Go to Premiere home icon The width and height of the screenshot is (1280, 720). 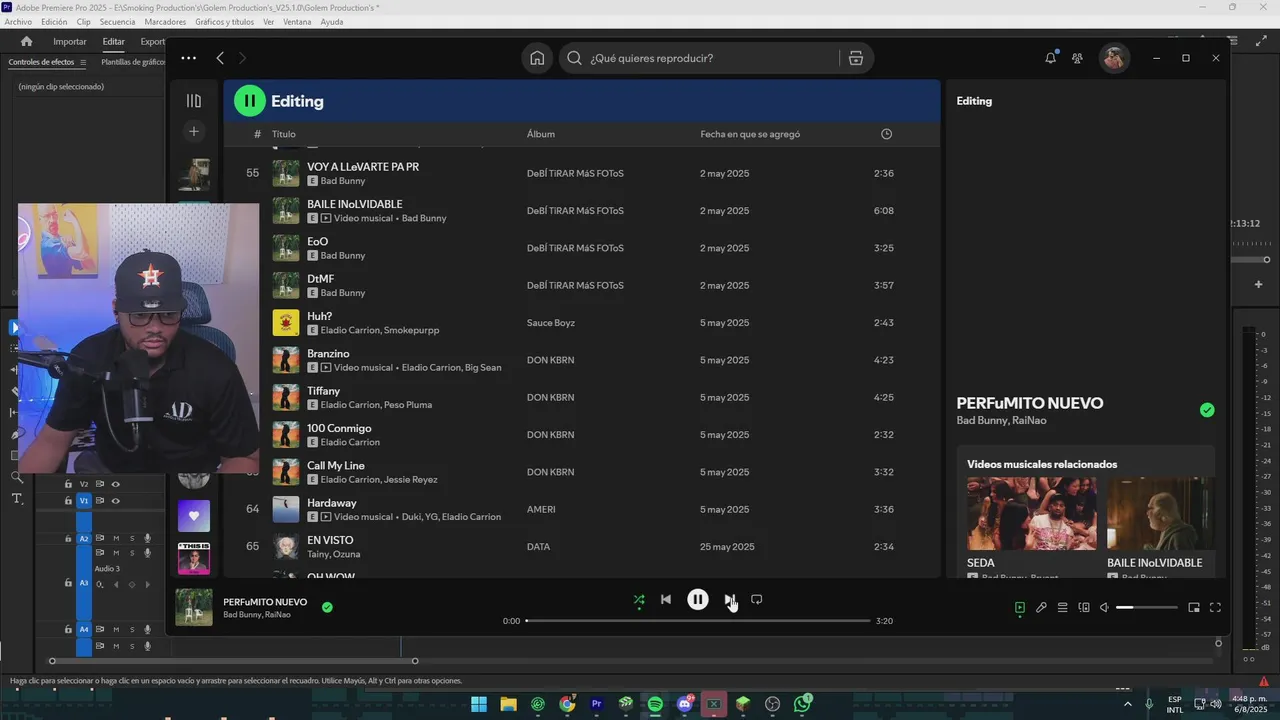click(x=27, y=42)
